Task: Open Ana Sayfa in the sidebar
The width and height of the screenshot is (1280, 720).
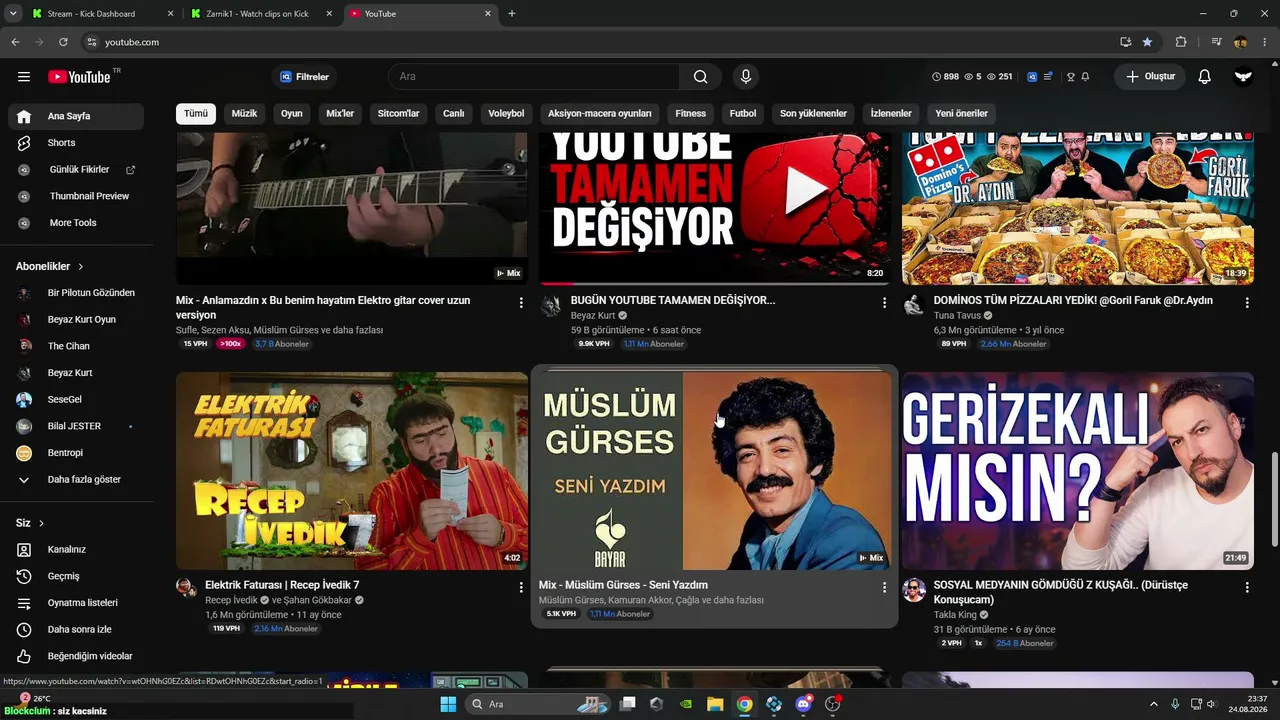Action: click(x=76, y=116)
